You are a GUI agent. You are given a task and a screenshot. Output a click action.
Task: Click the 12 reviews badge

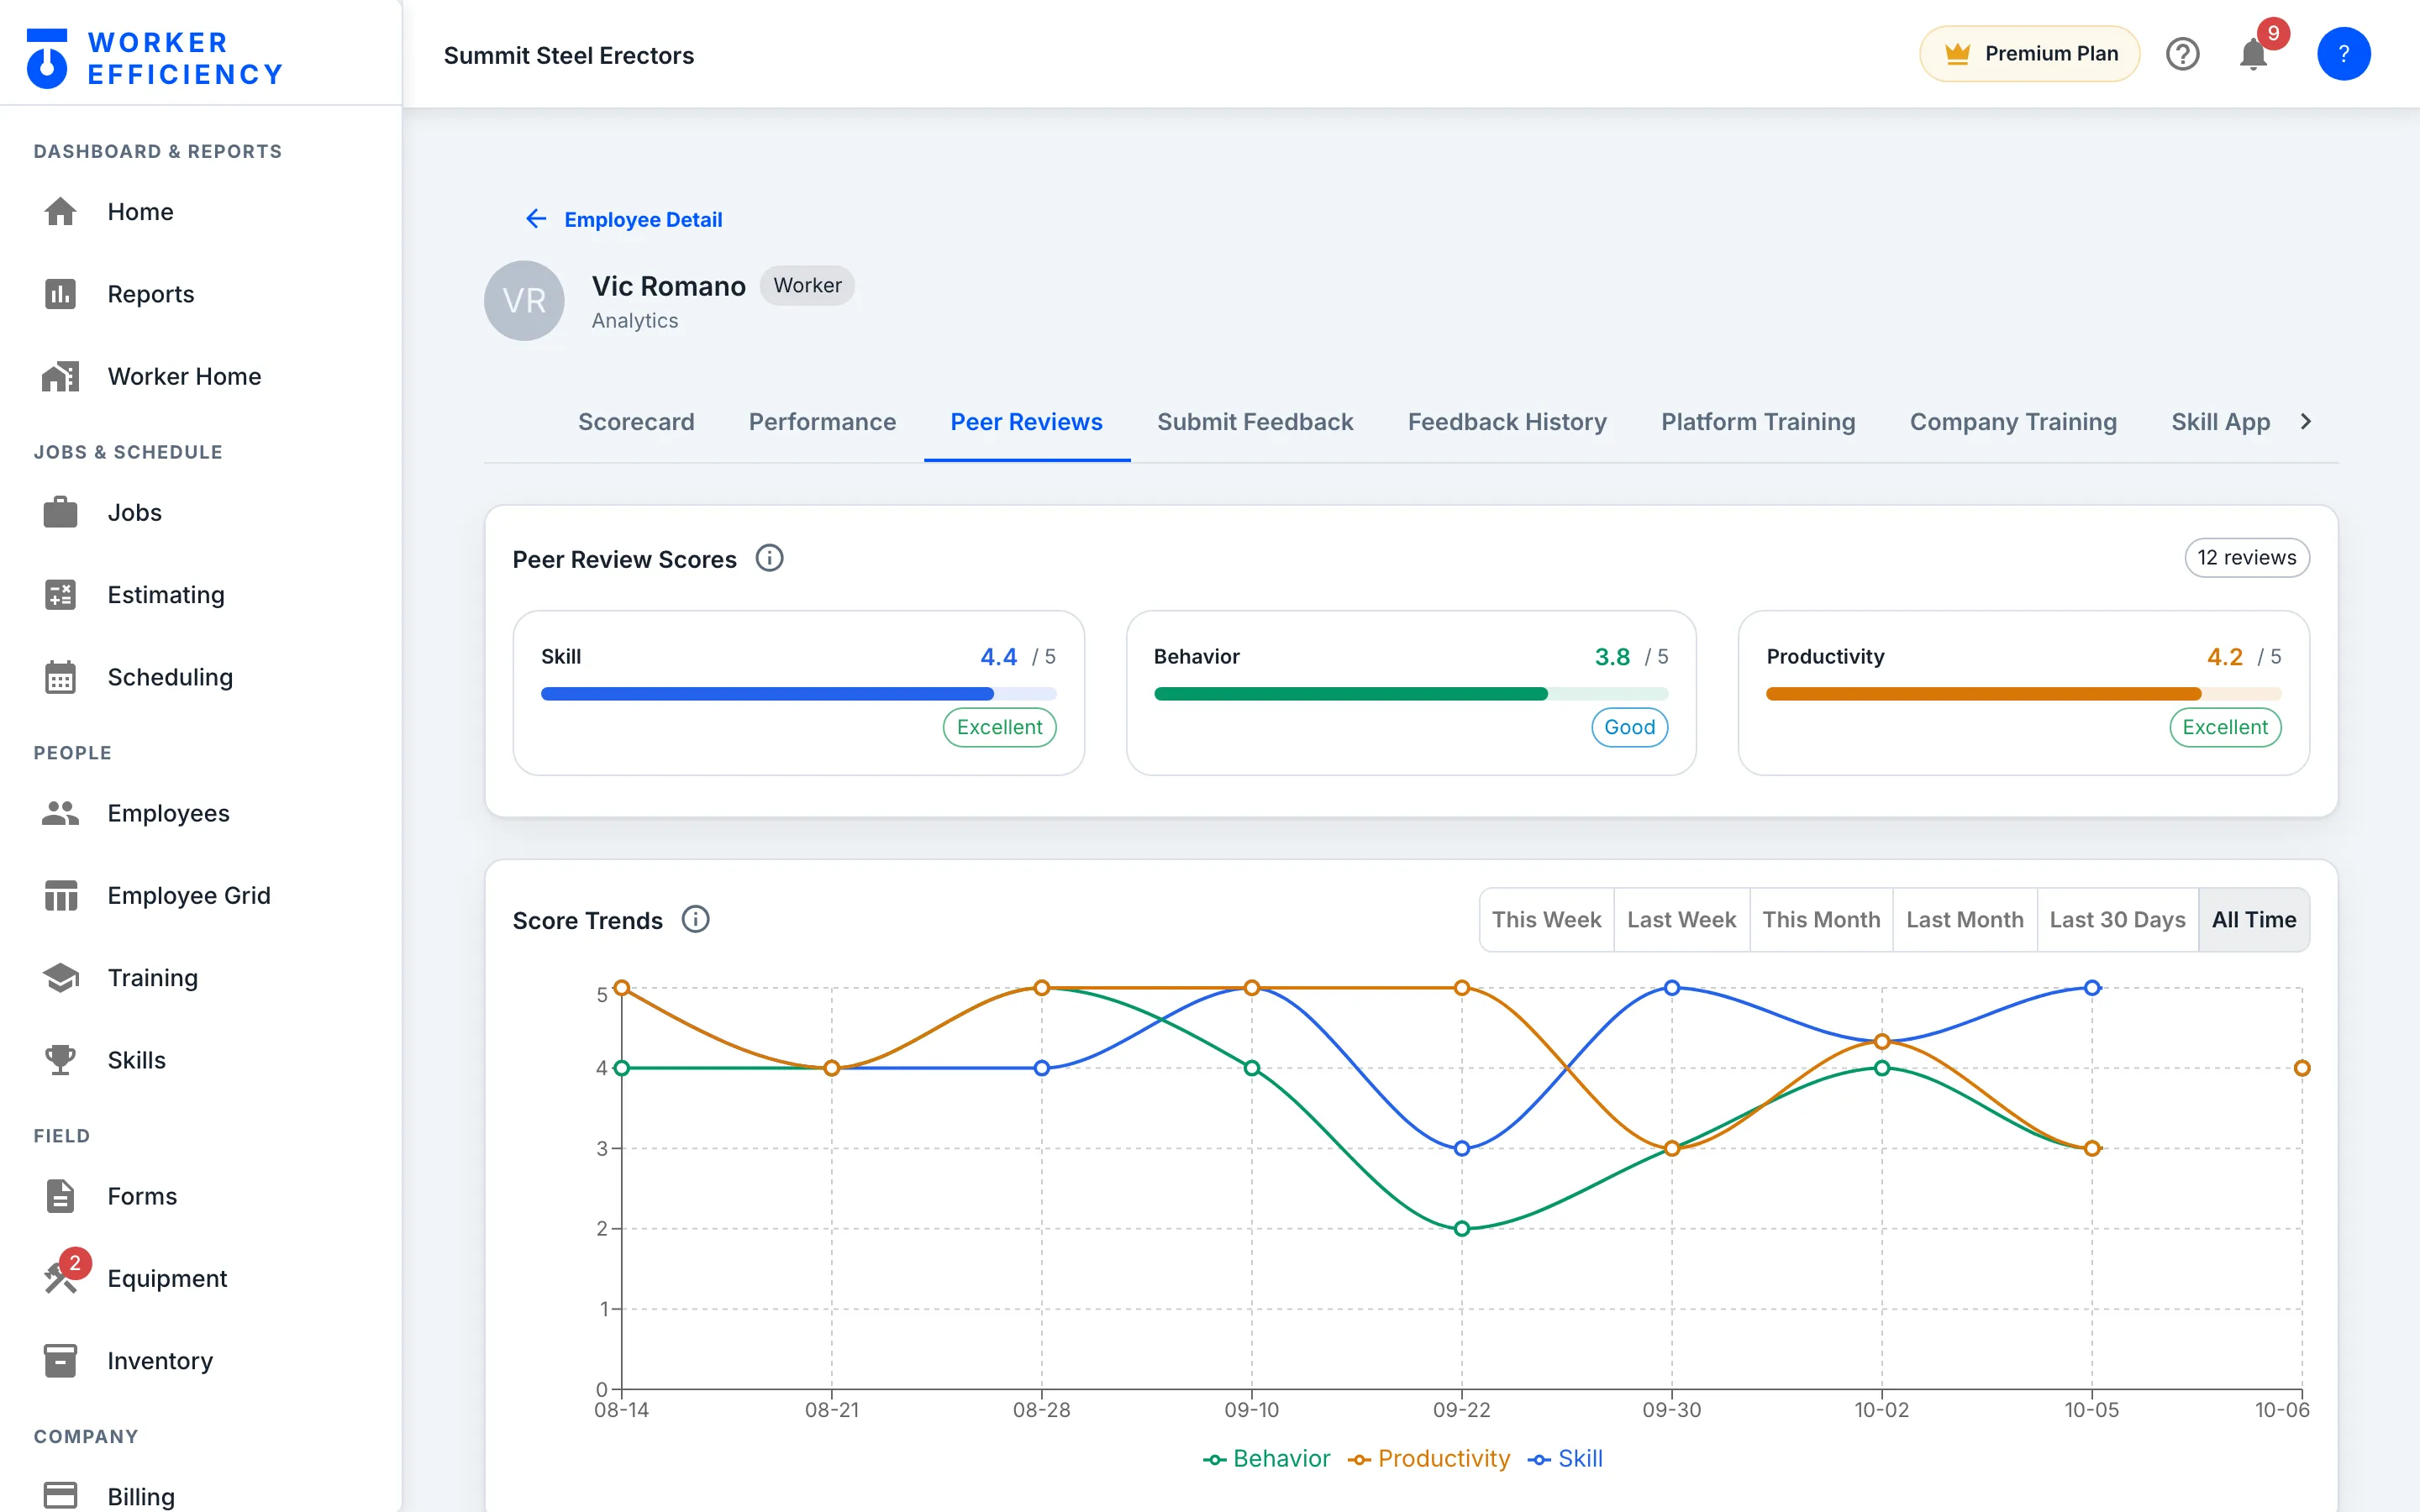(2246, 558)
